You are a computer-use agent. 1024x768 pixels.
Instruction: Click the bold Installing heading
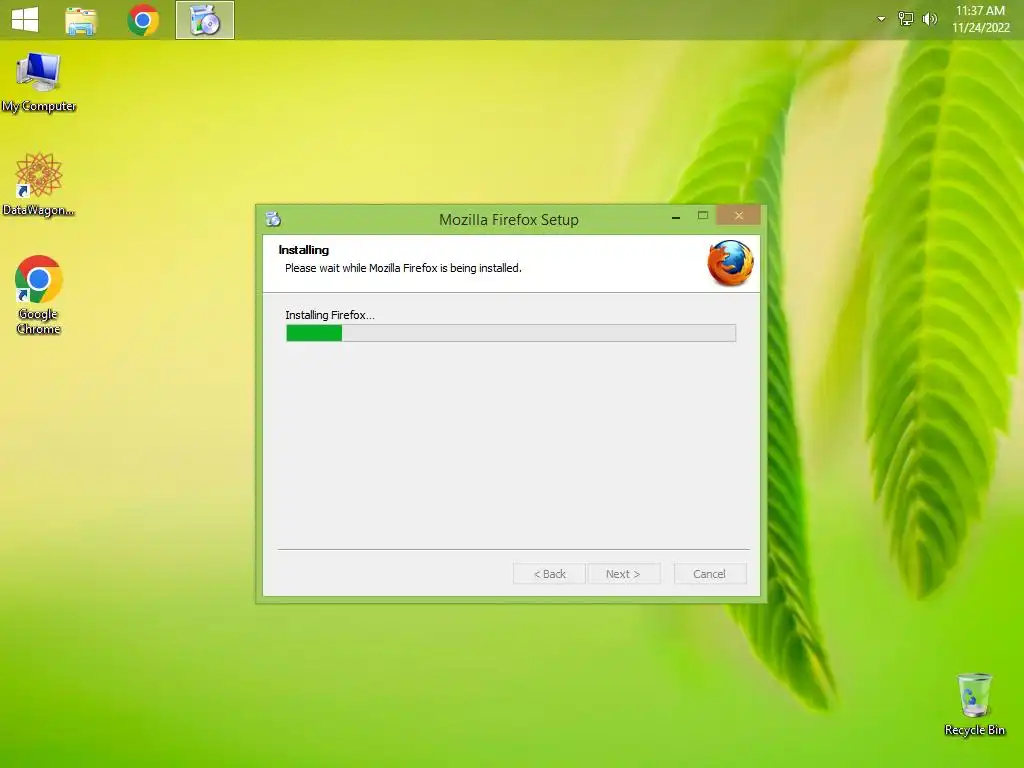[304, 250]
